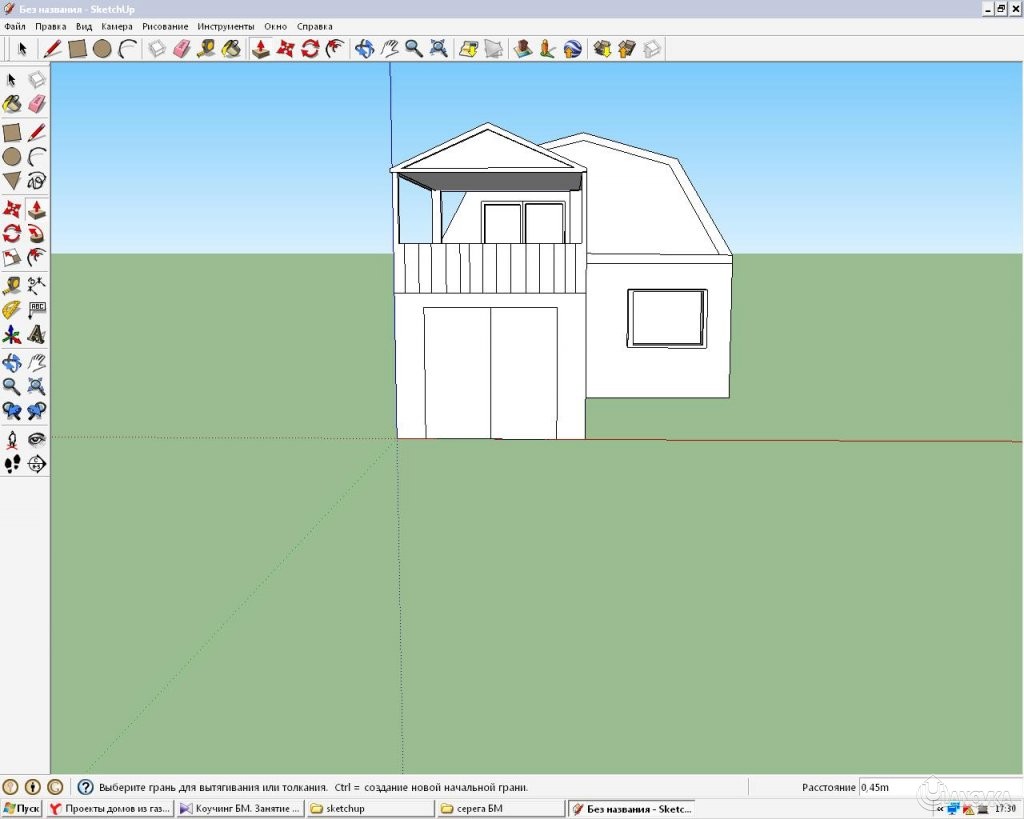
Task: Activate the Walk tool footprints icon
Action: [x=12, y=464]
